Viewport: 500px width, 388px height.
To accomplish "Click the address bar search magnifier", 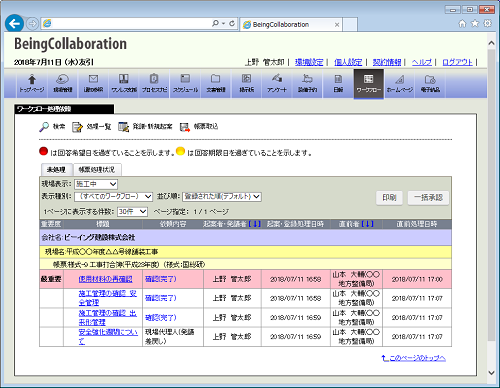I will (215, 23).
